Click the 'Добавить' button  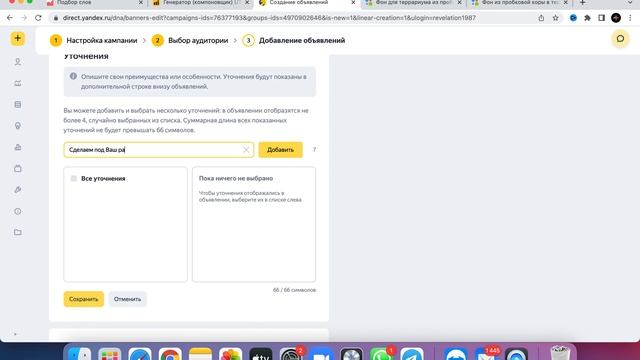(280, 150)
